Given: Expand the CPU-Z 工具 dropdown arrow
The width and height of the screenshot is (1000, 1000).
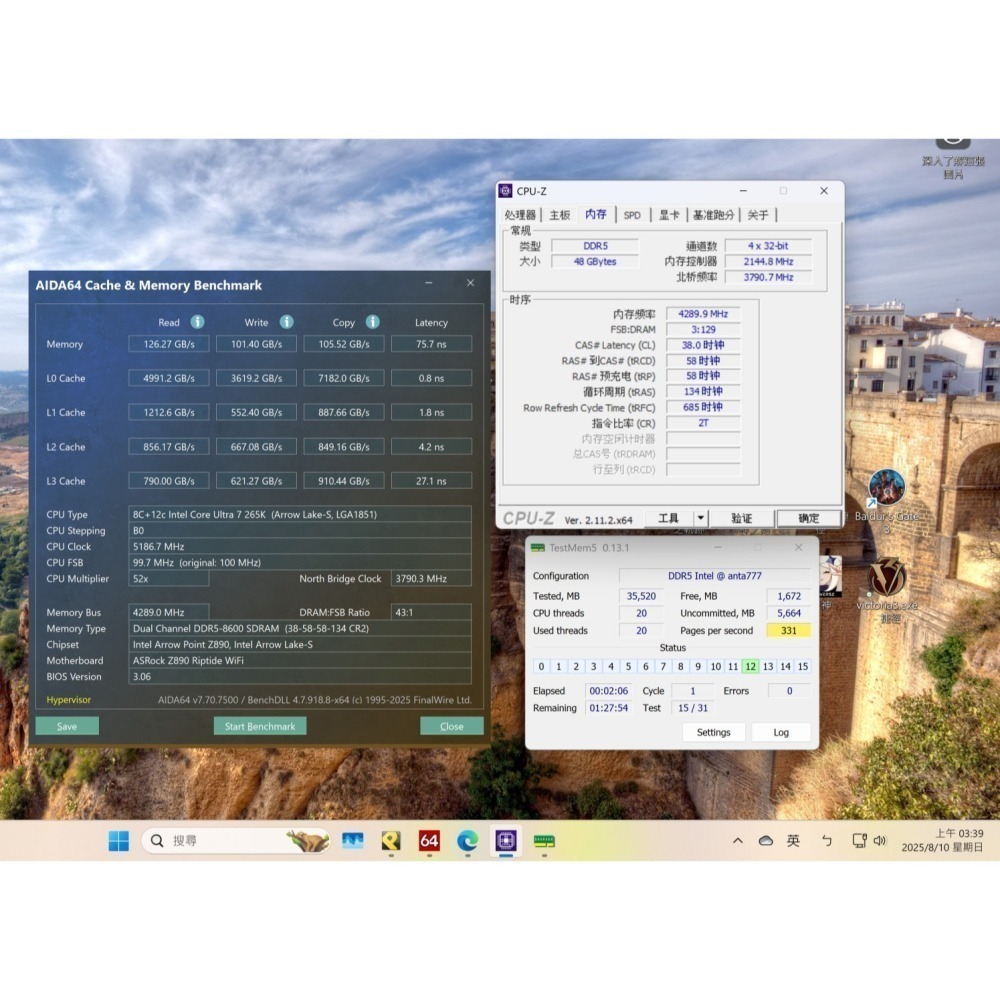Looking at the screenshot, I should tap(701, 518).
